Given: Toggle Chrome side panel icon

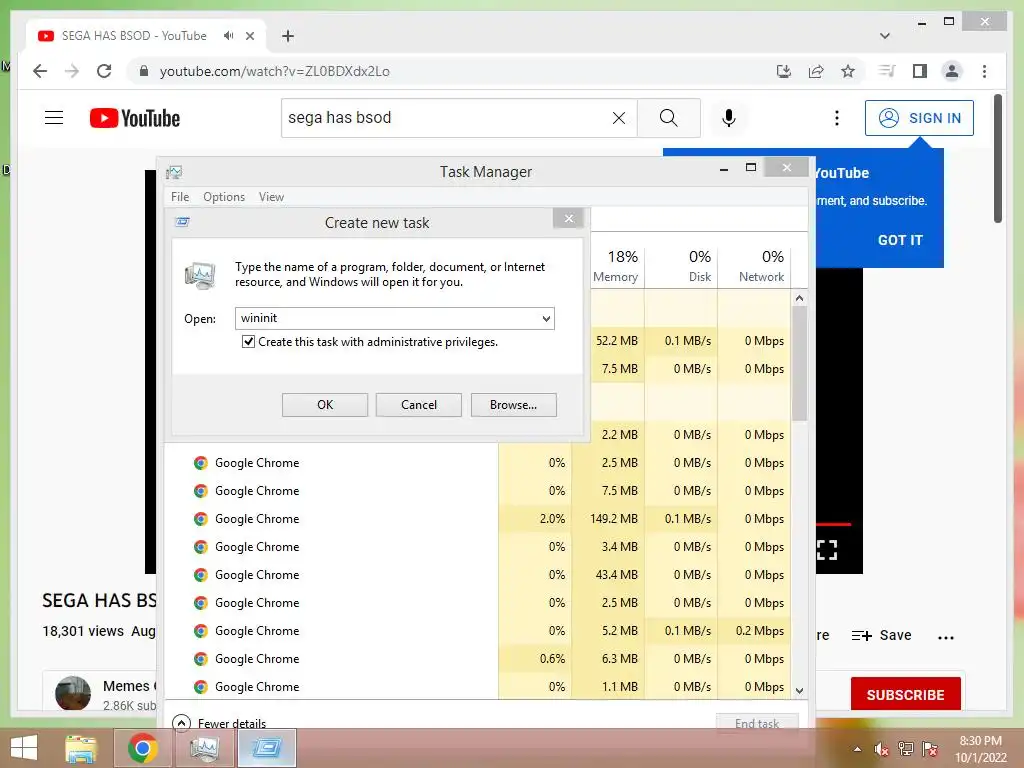Looking at the screenshot, I should click(920, 71).
